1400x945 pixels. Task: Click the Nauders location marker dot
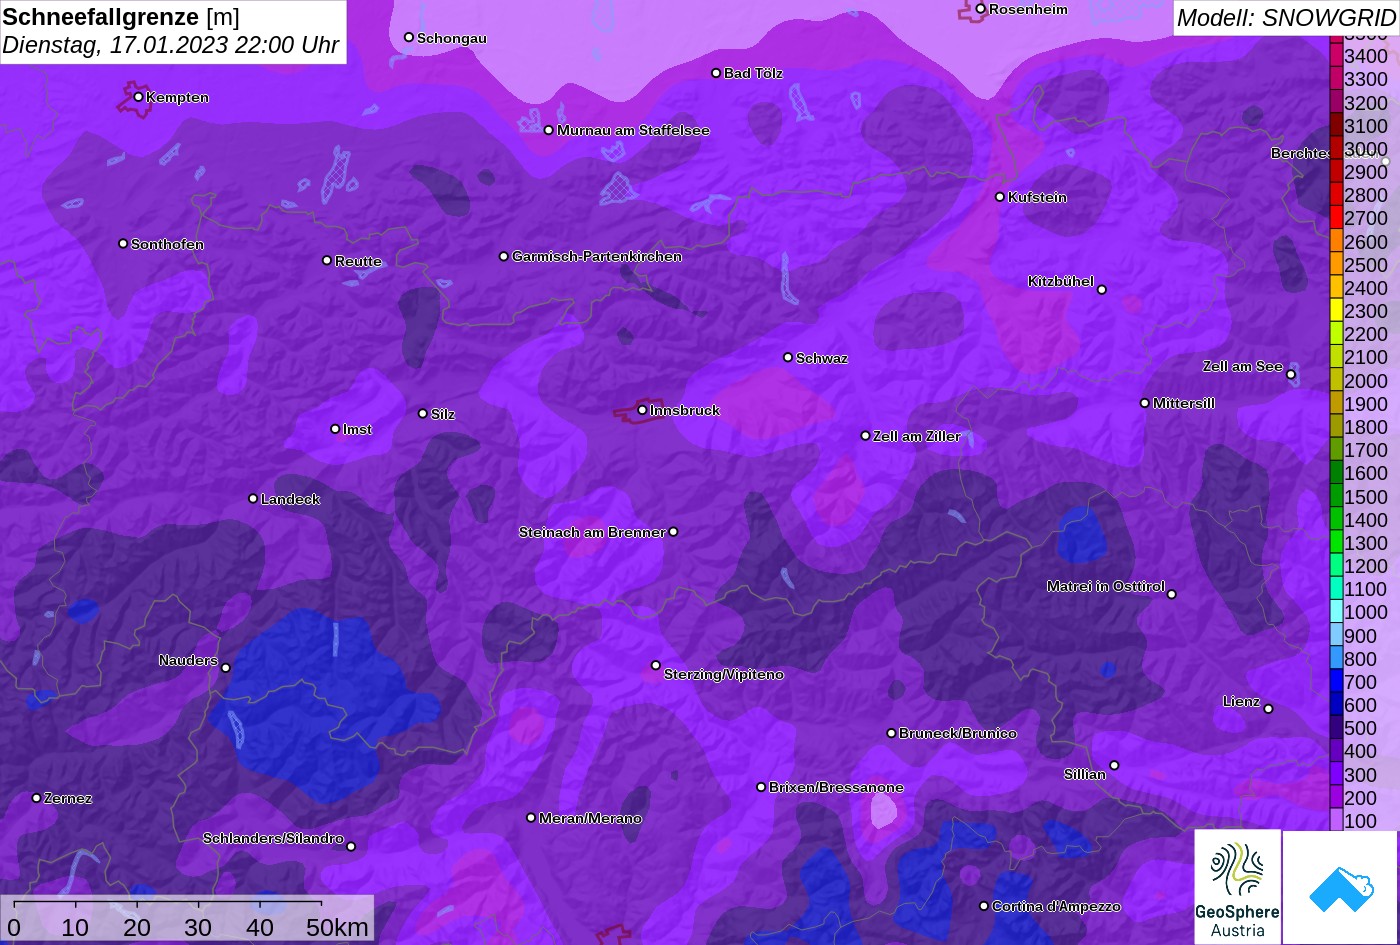(226, 668)
